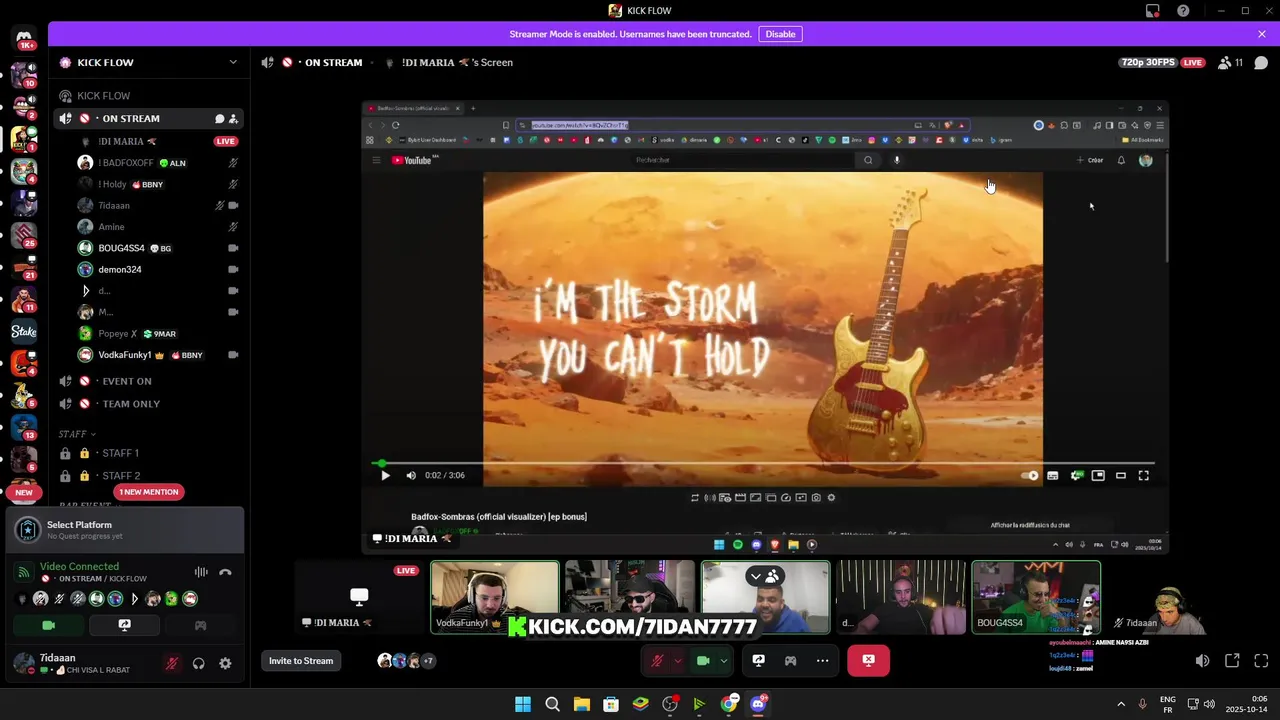Launch activity from controller icon in voice panel

[x=200, y=625]
